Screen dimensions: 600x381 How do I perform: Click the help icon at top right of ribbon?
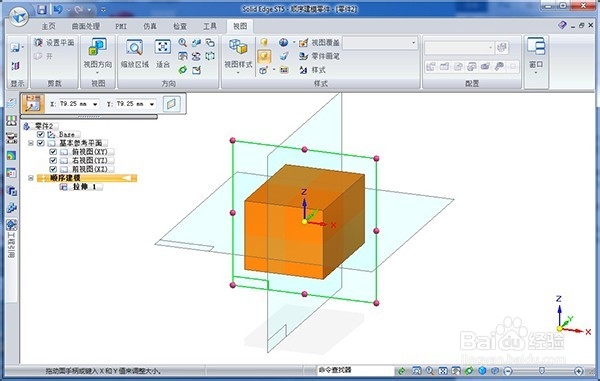[562, 25]
